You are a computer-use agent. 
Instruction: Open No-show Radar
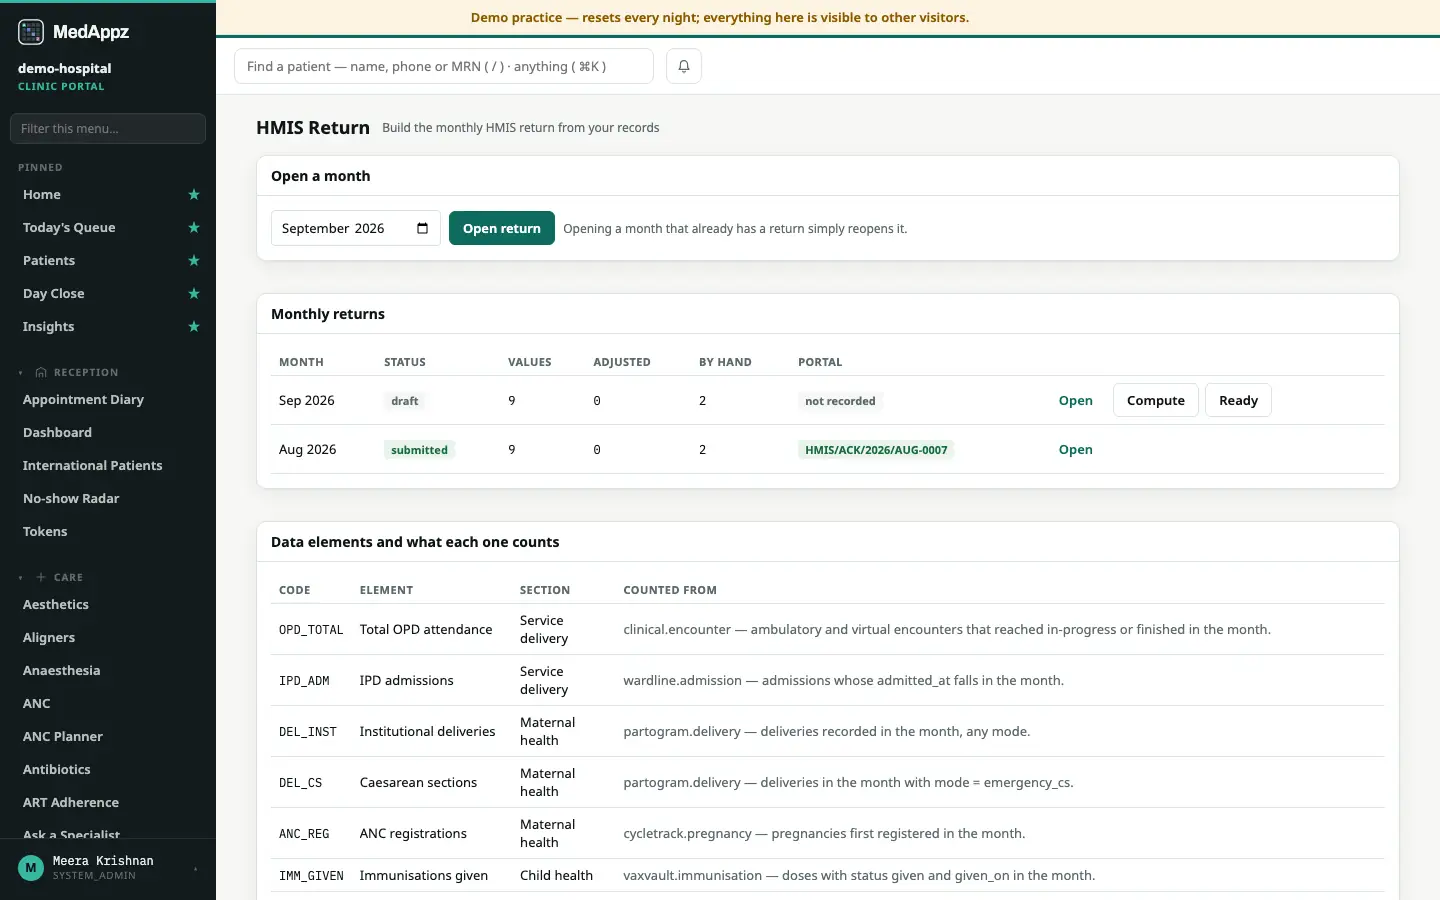(71, 499)
